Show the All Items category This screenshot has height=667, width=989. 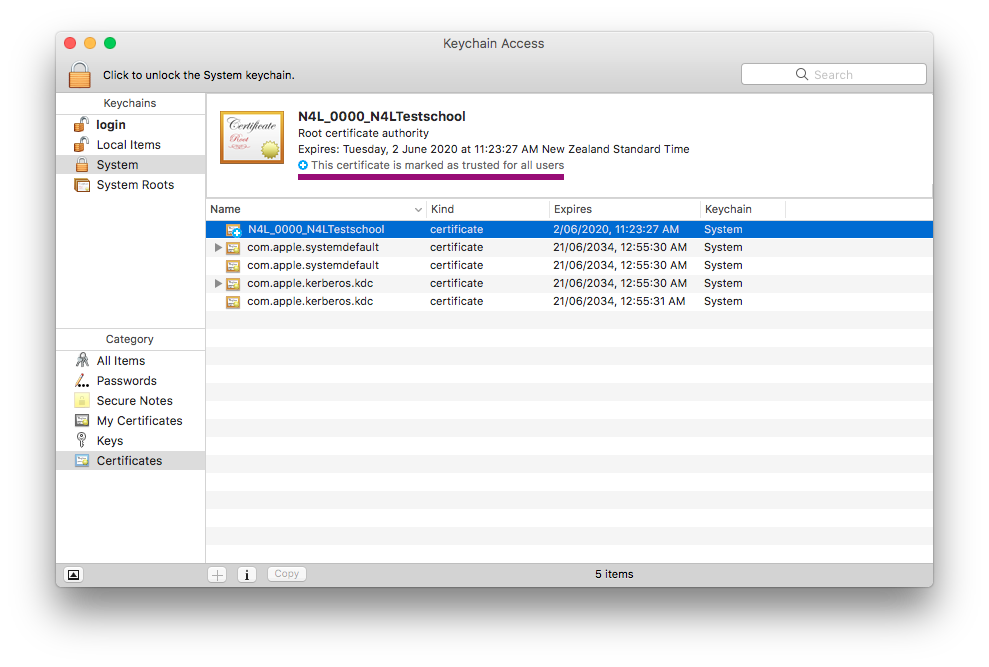[x=120, y=361]
